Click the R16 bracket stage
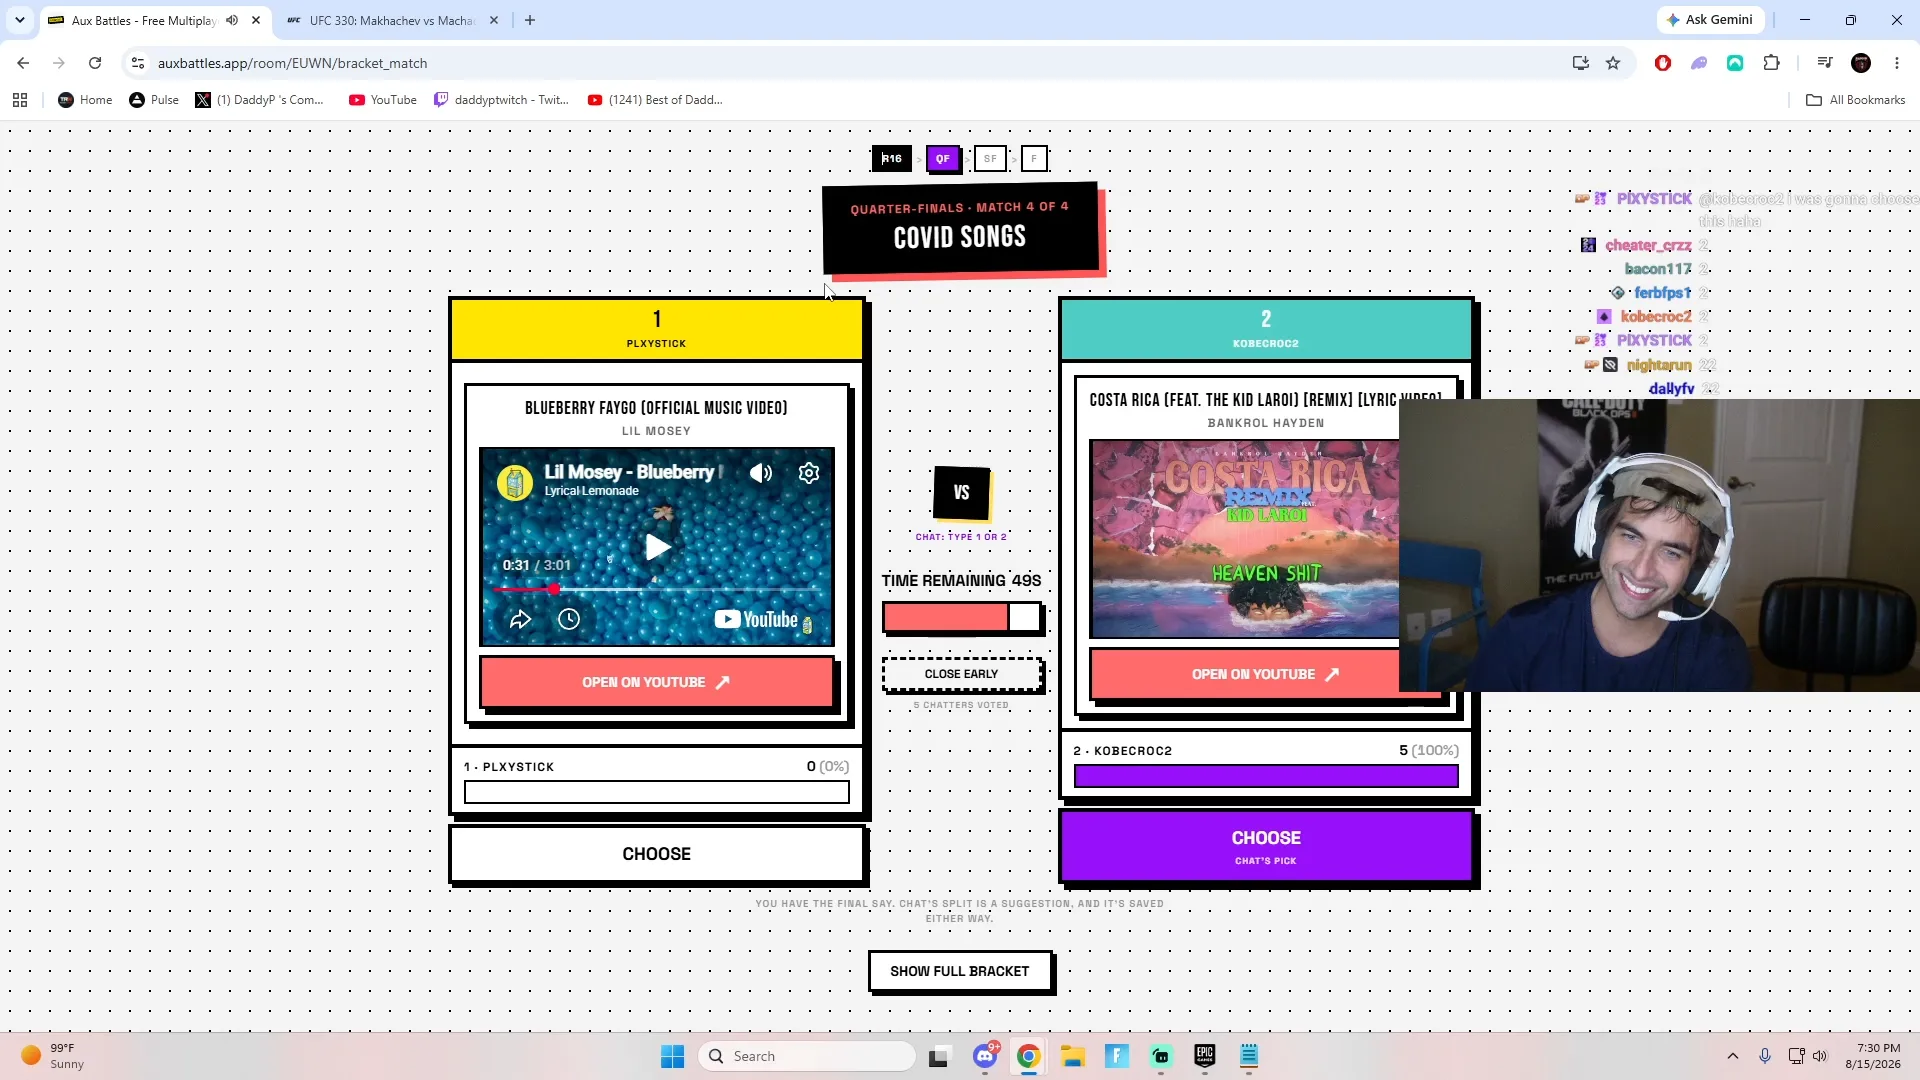 point(891,158)
